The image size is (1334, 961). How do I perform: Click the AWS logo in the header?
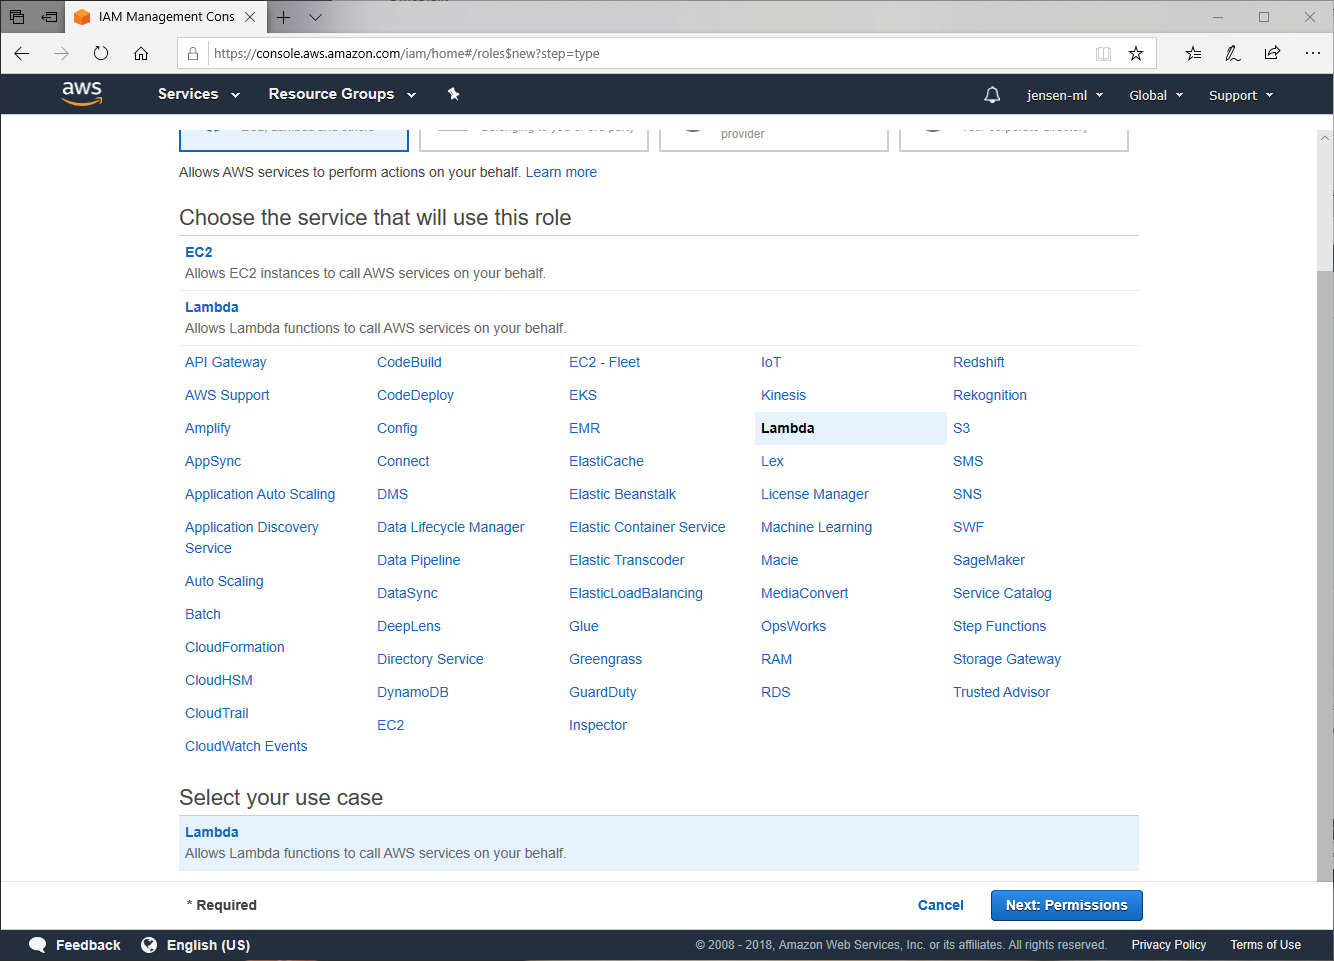click(82, 93)
